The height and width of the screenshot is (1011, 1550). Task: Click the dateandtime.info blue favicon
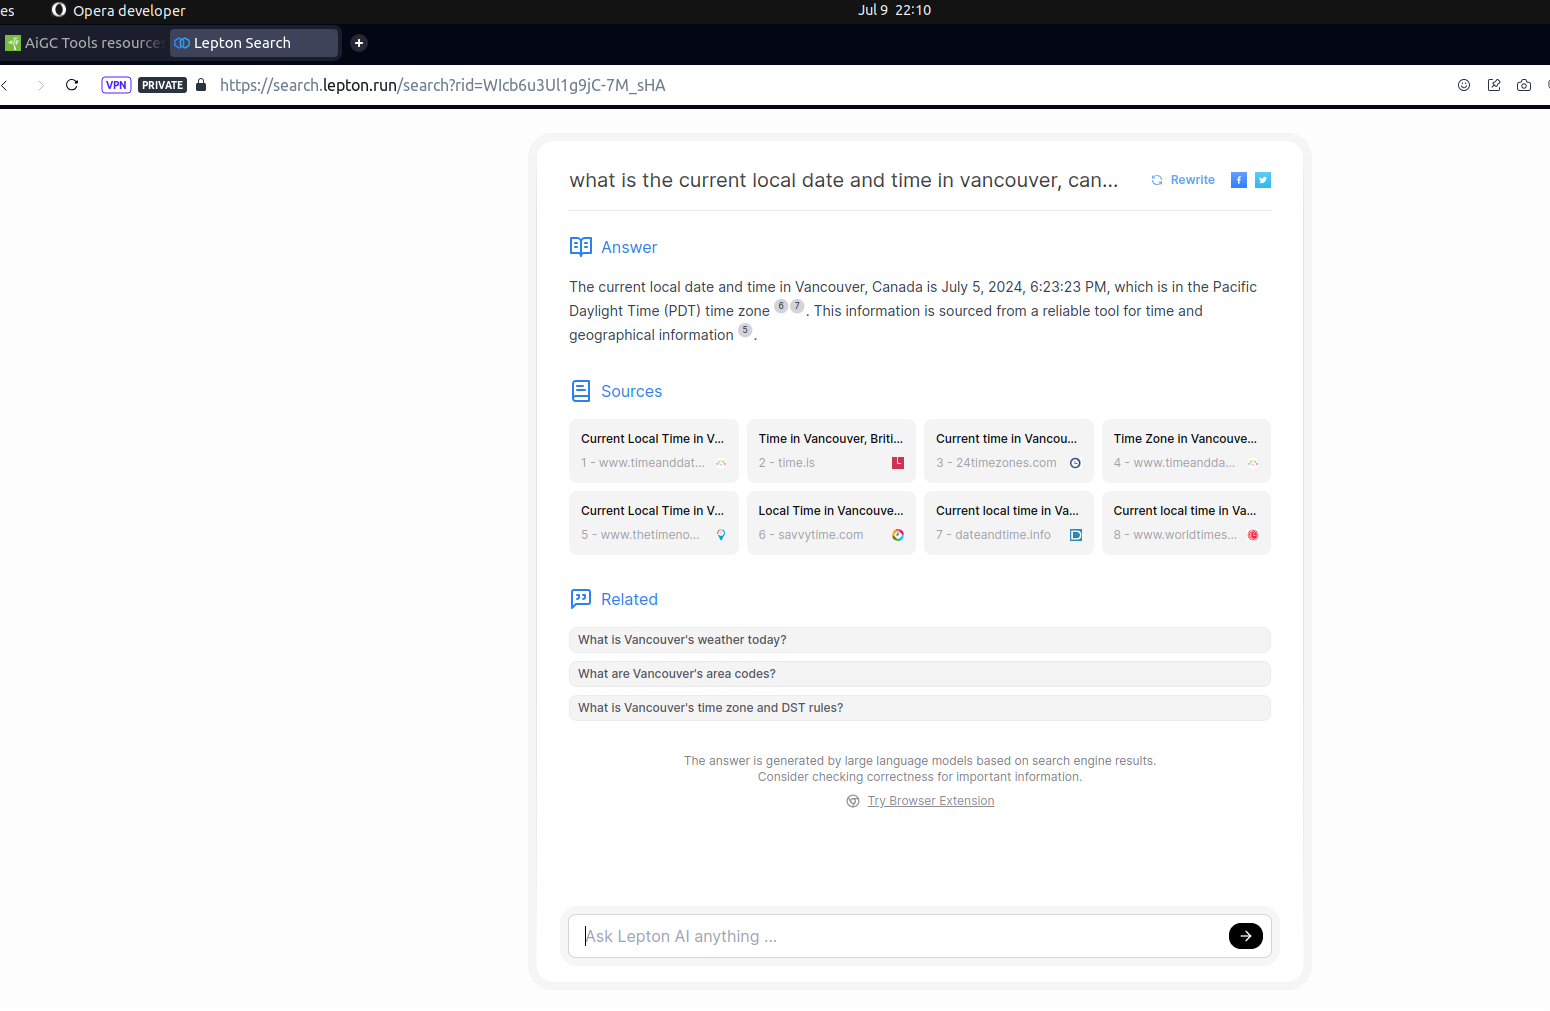click(1076, 535)
